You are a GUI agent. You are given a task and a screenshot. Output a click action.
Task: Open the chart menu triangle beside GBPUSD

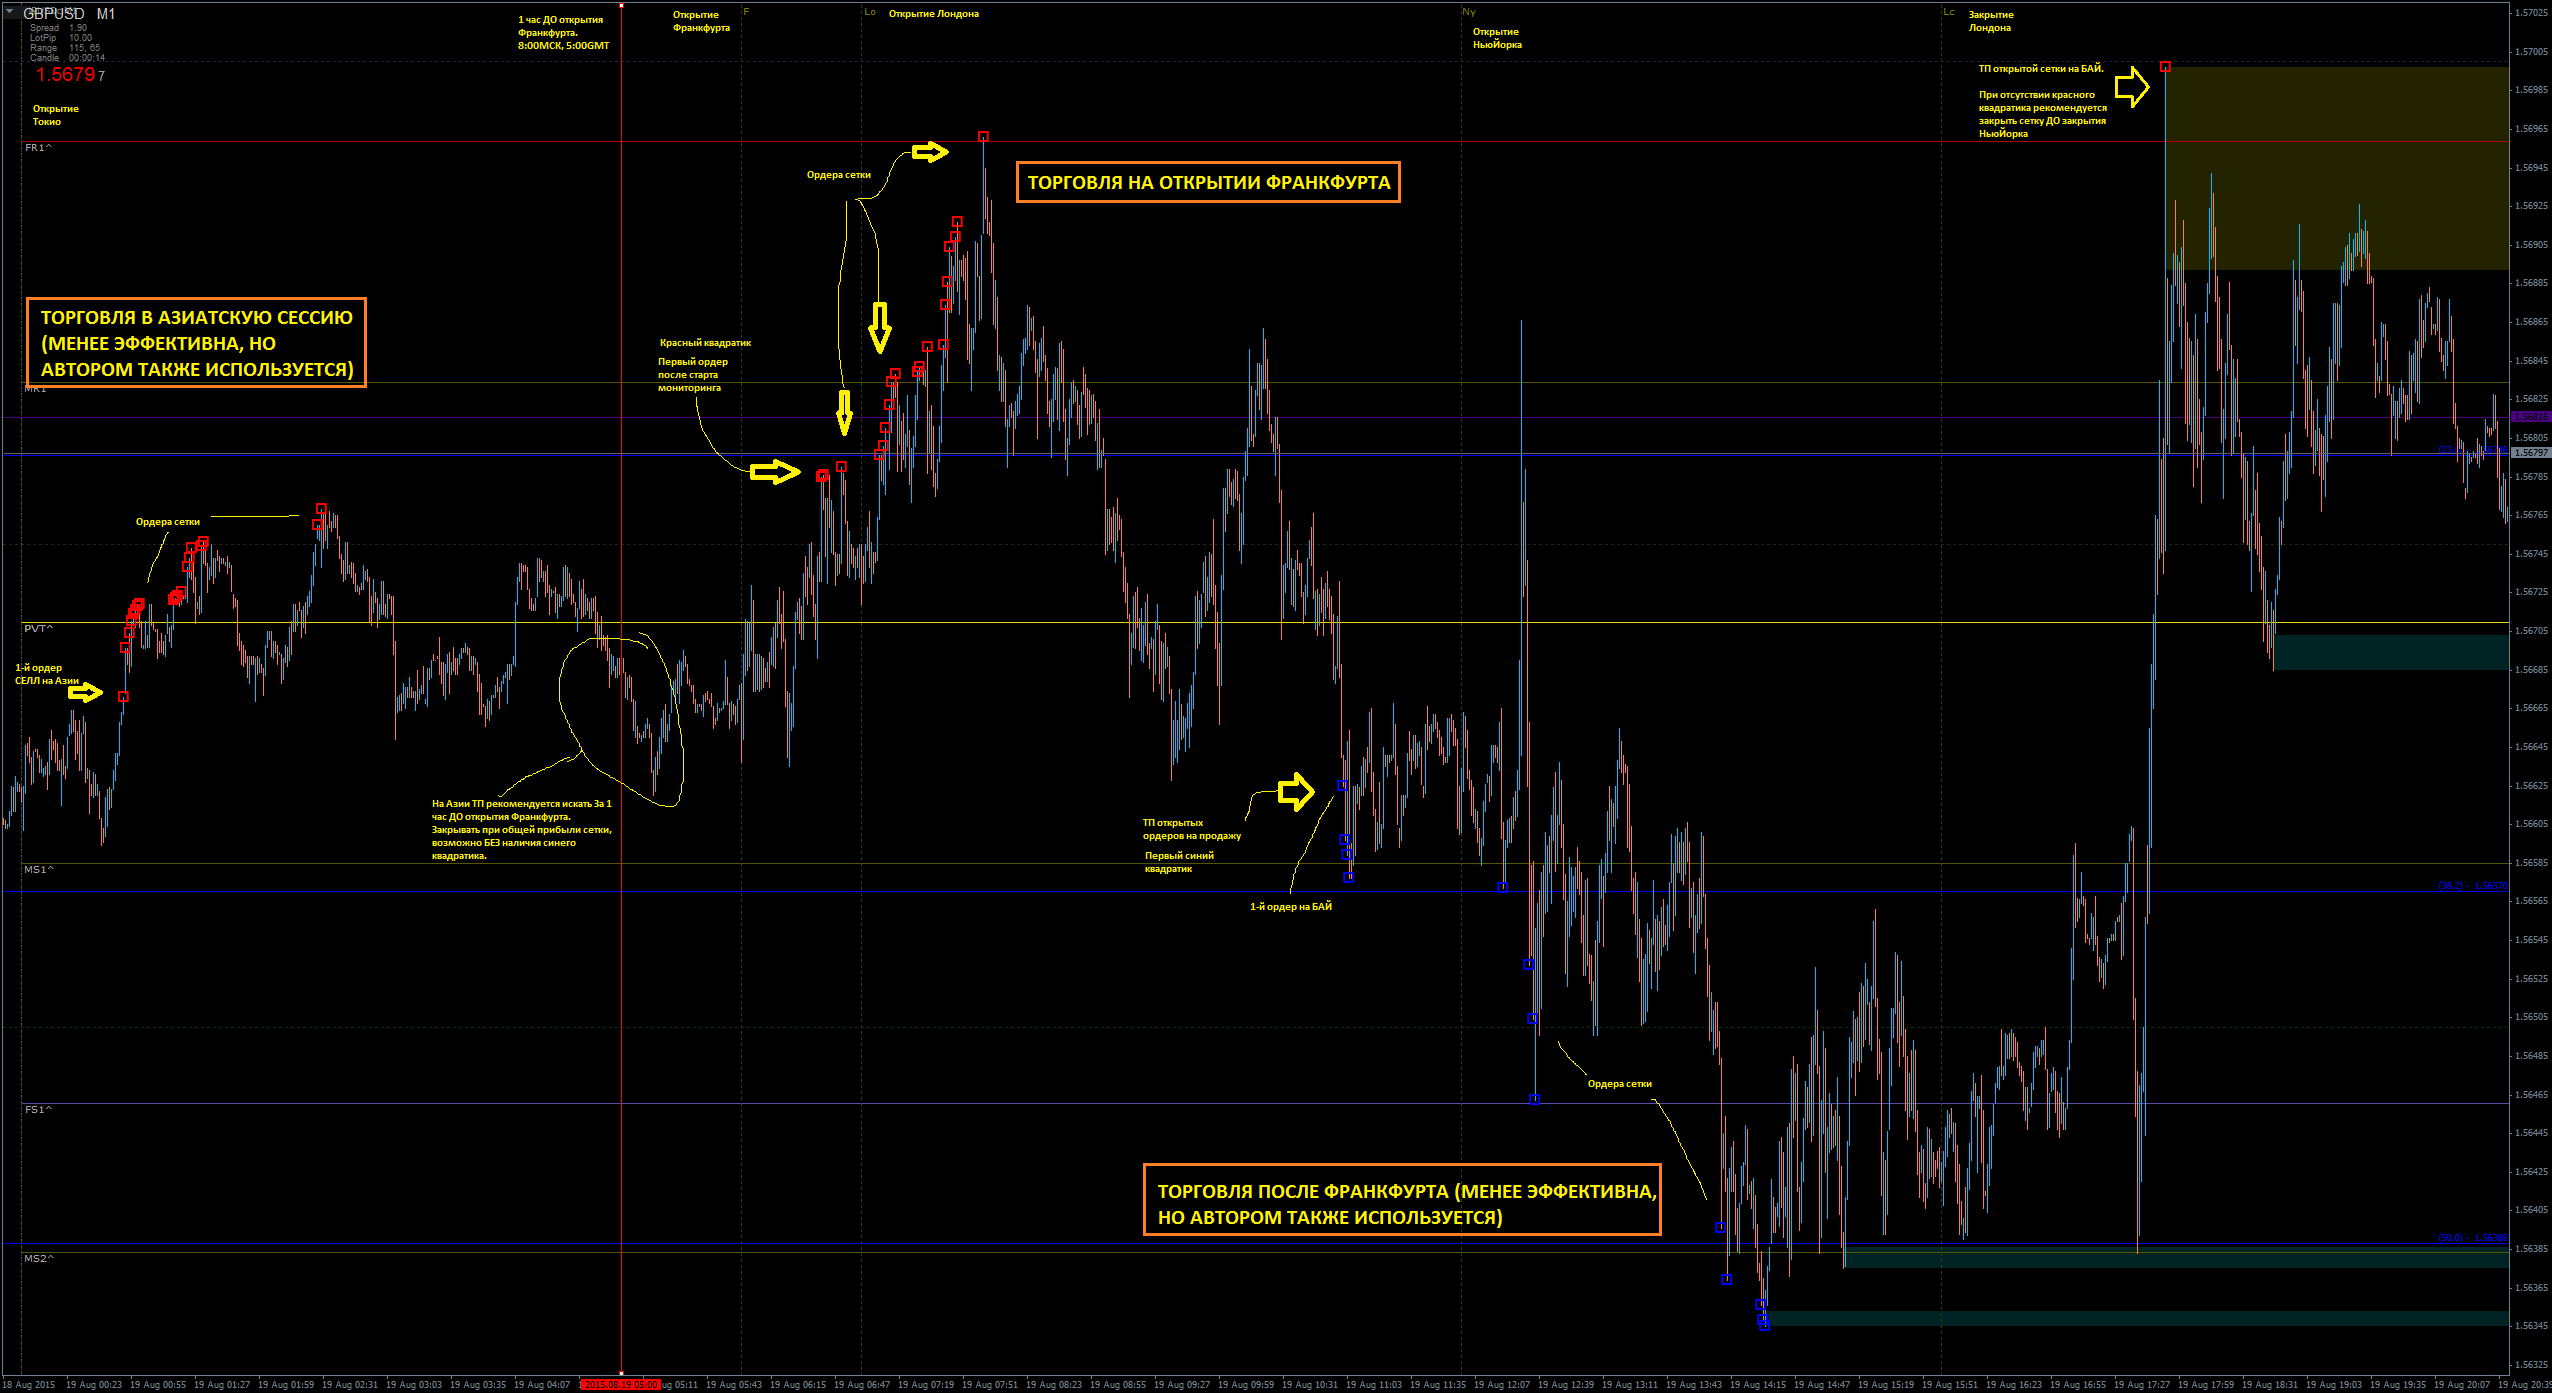(8, 10)
